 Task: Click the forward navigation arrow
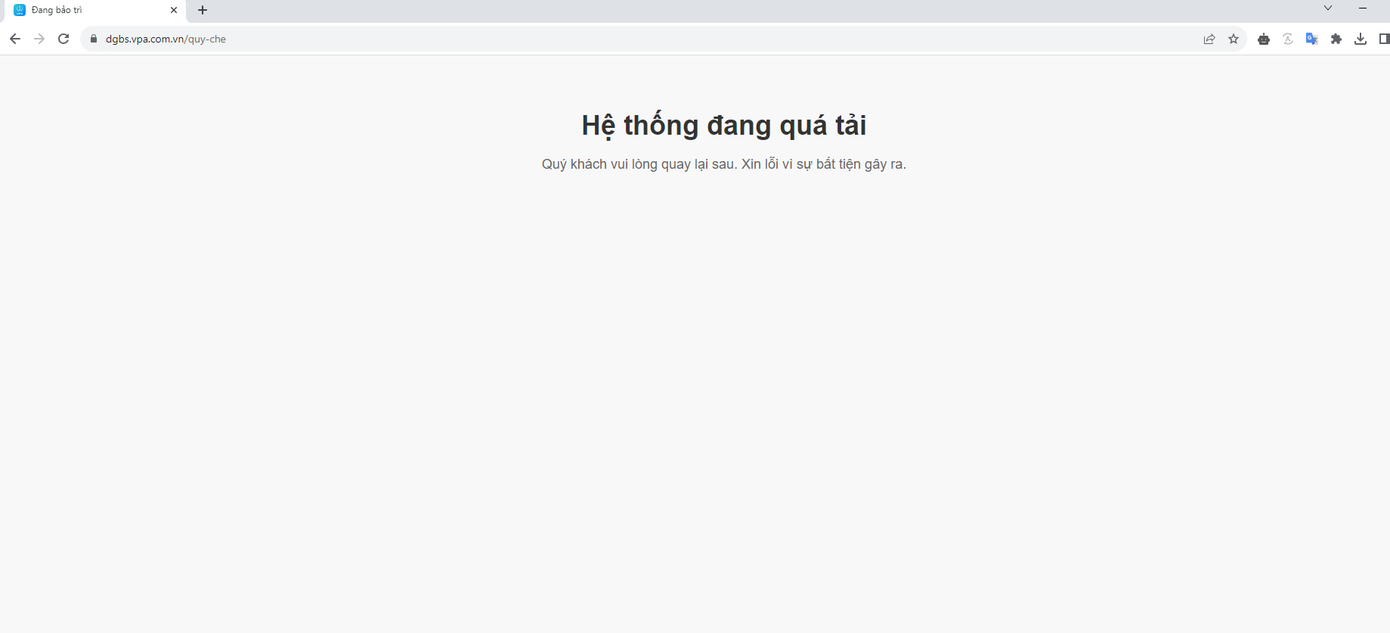point(38,38)
